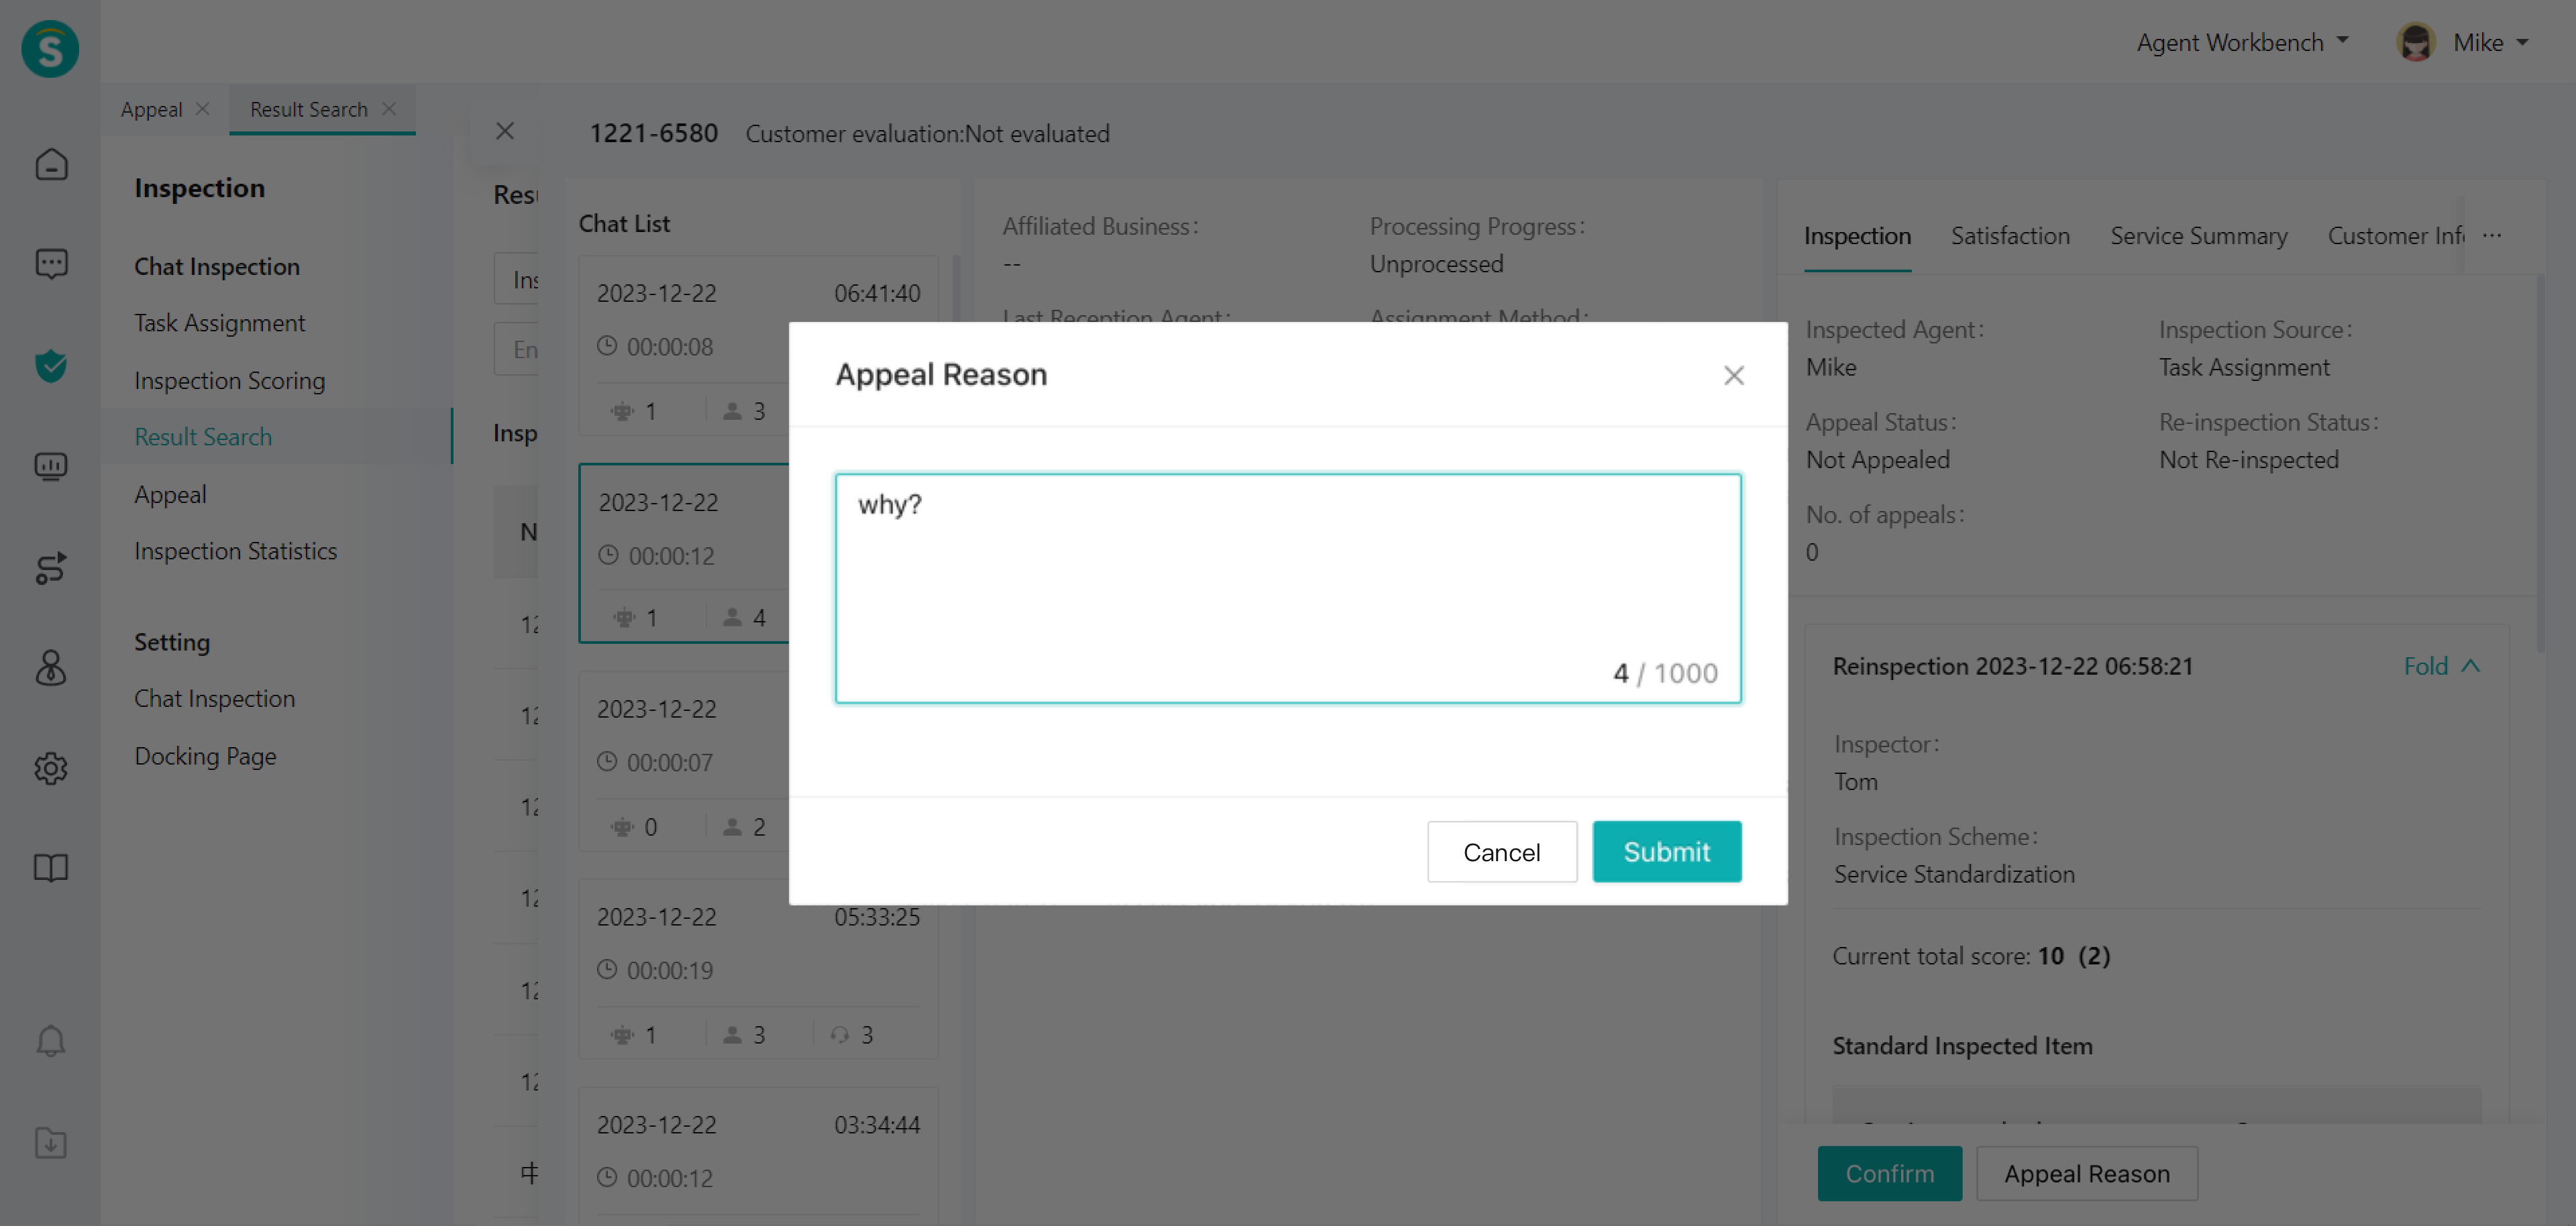Viewport: 2576px width, 1226px height.
Task: Click the session ID 1221-6580
Action: tap(653, 133)
